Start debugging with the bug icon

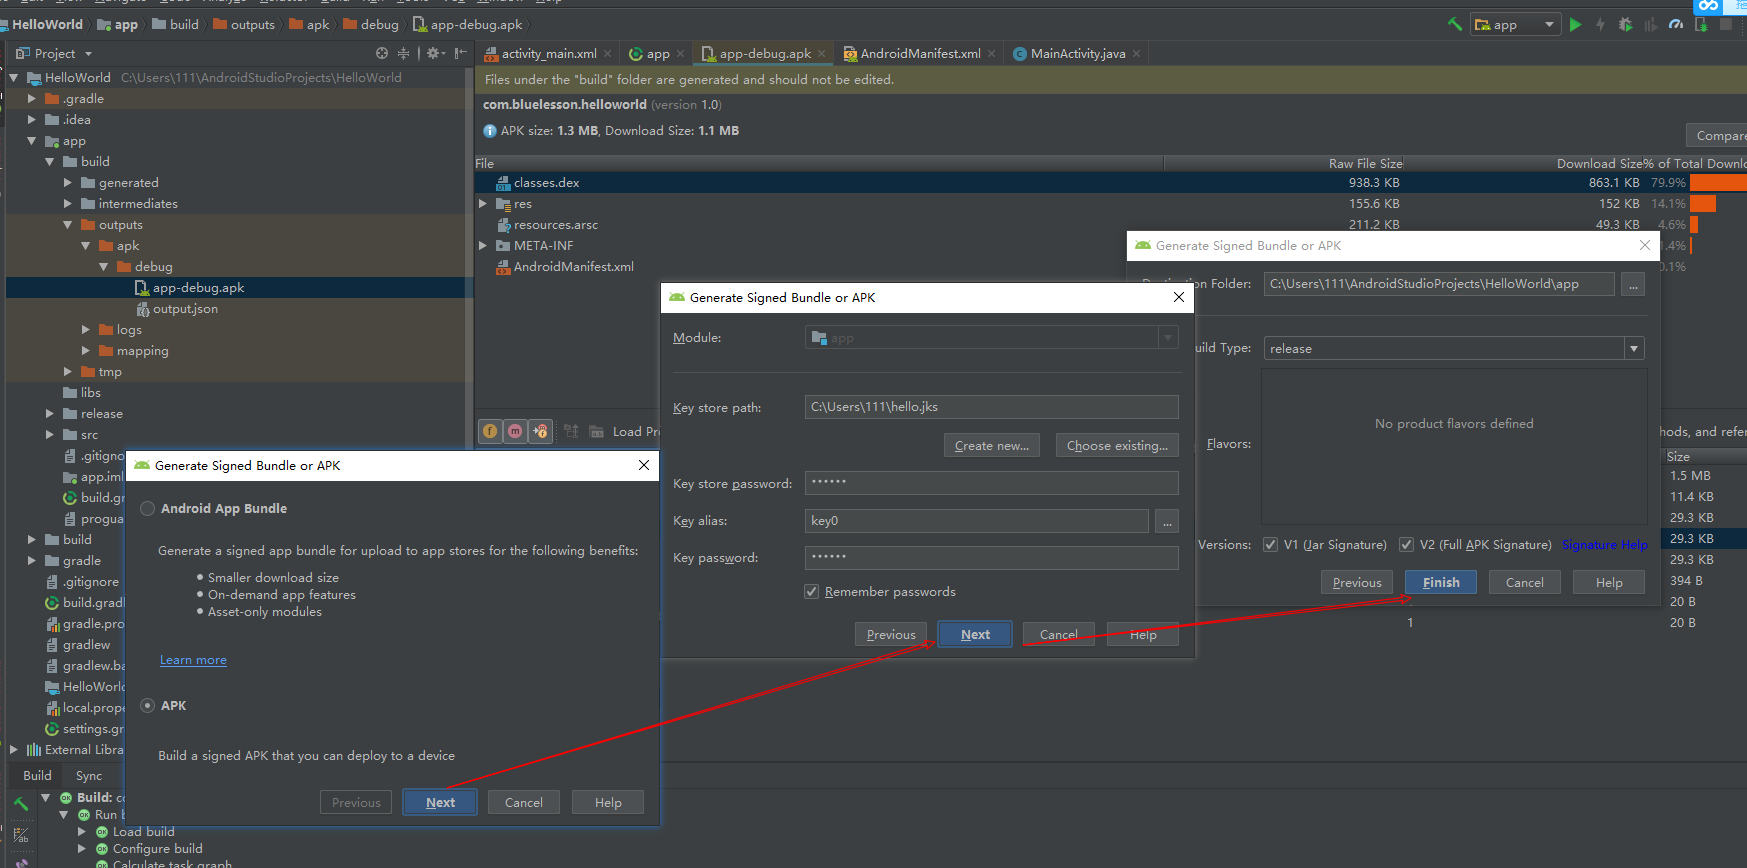(x=1626, y=24)
